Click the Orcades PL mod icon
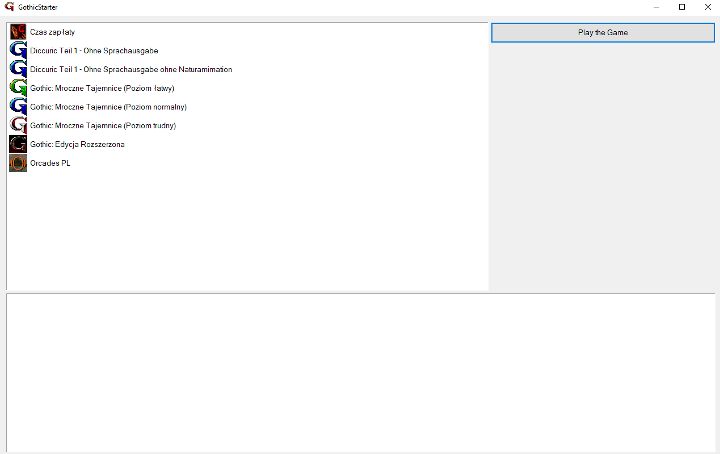 point(18,163)
